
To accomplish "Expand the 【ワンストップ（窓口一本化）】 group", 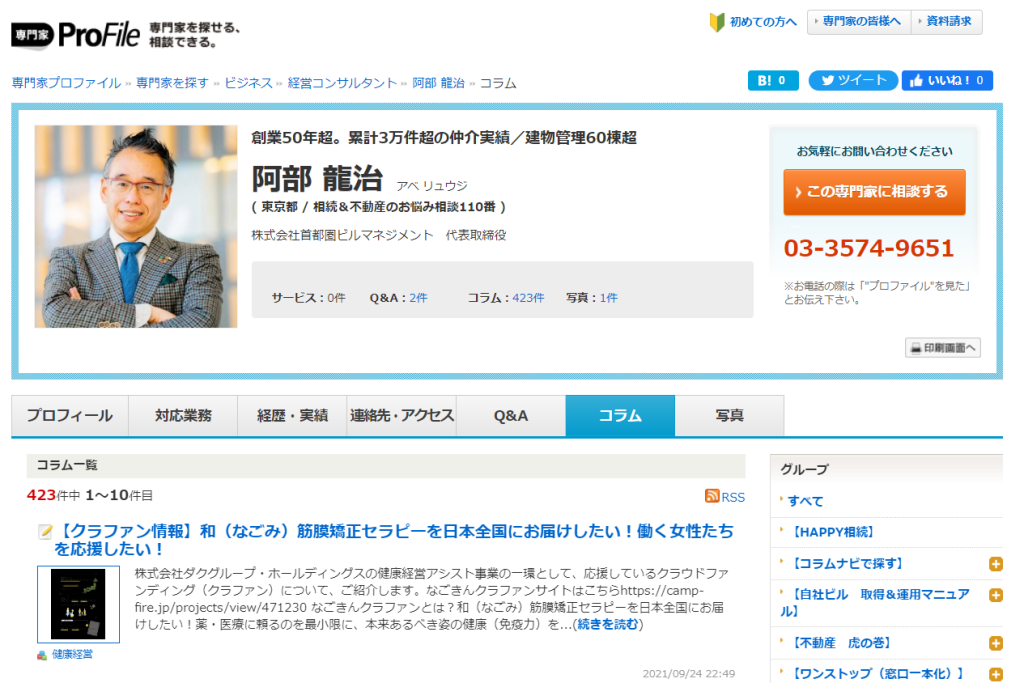I will (x=995, y=674).
